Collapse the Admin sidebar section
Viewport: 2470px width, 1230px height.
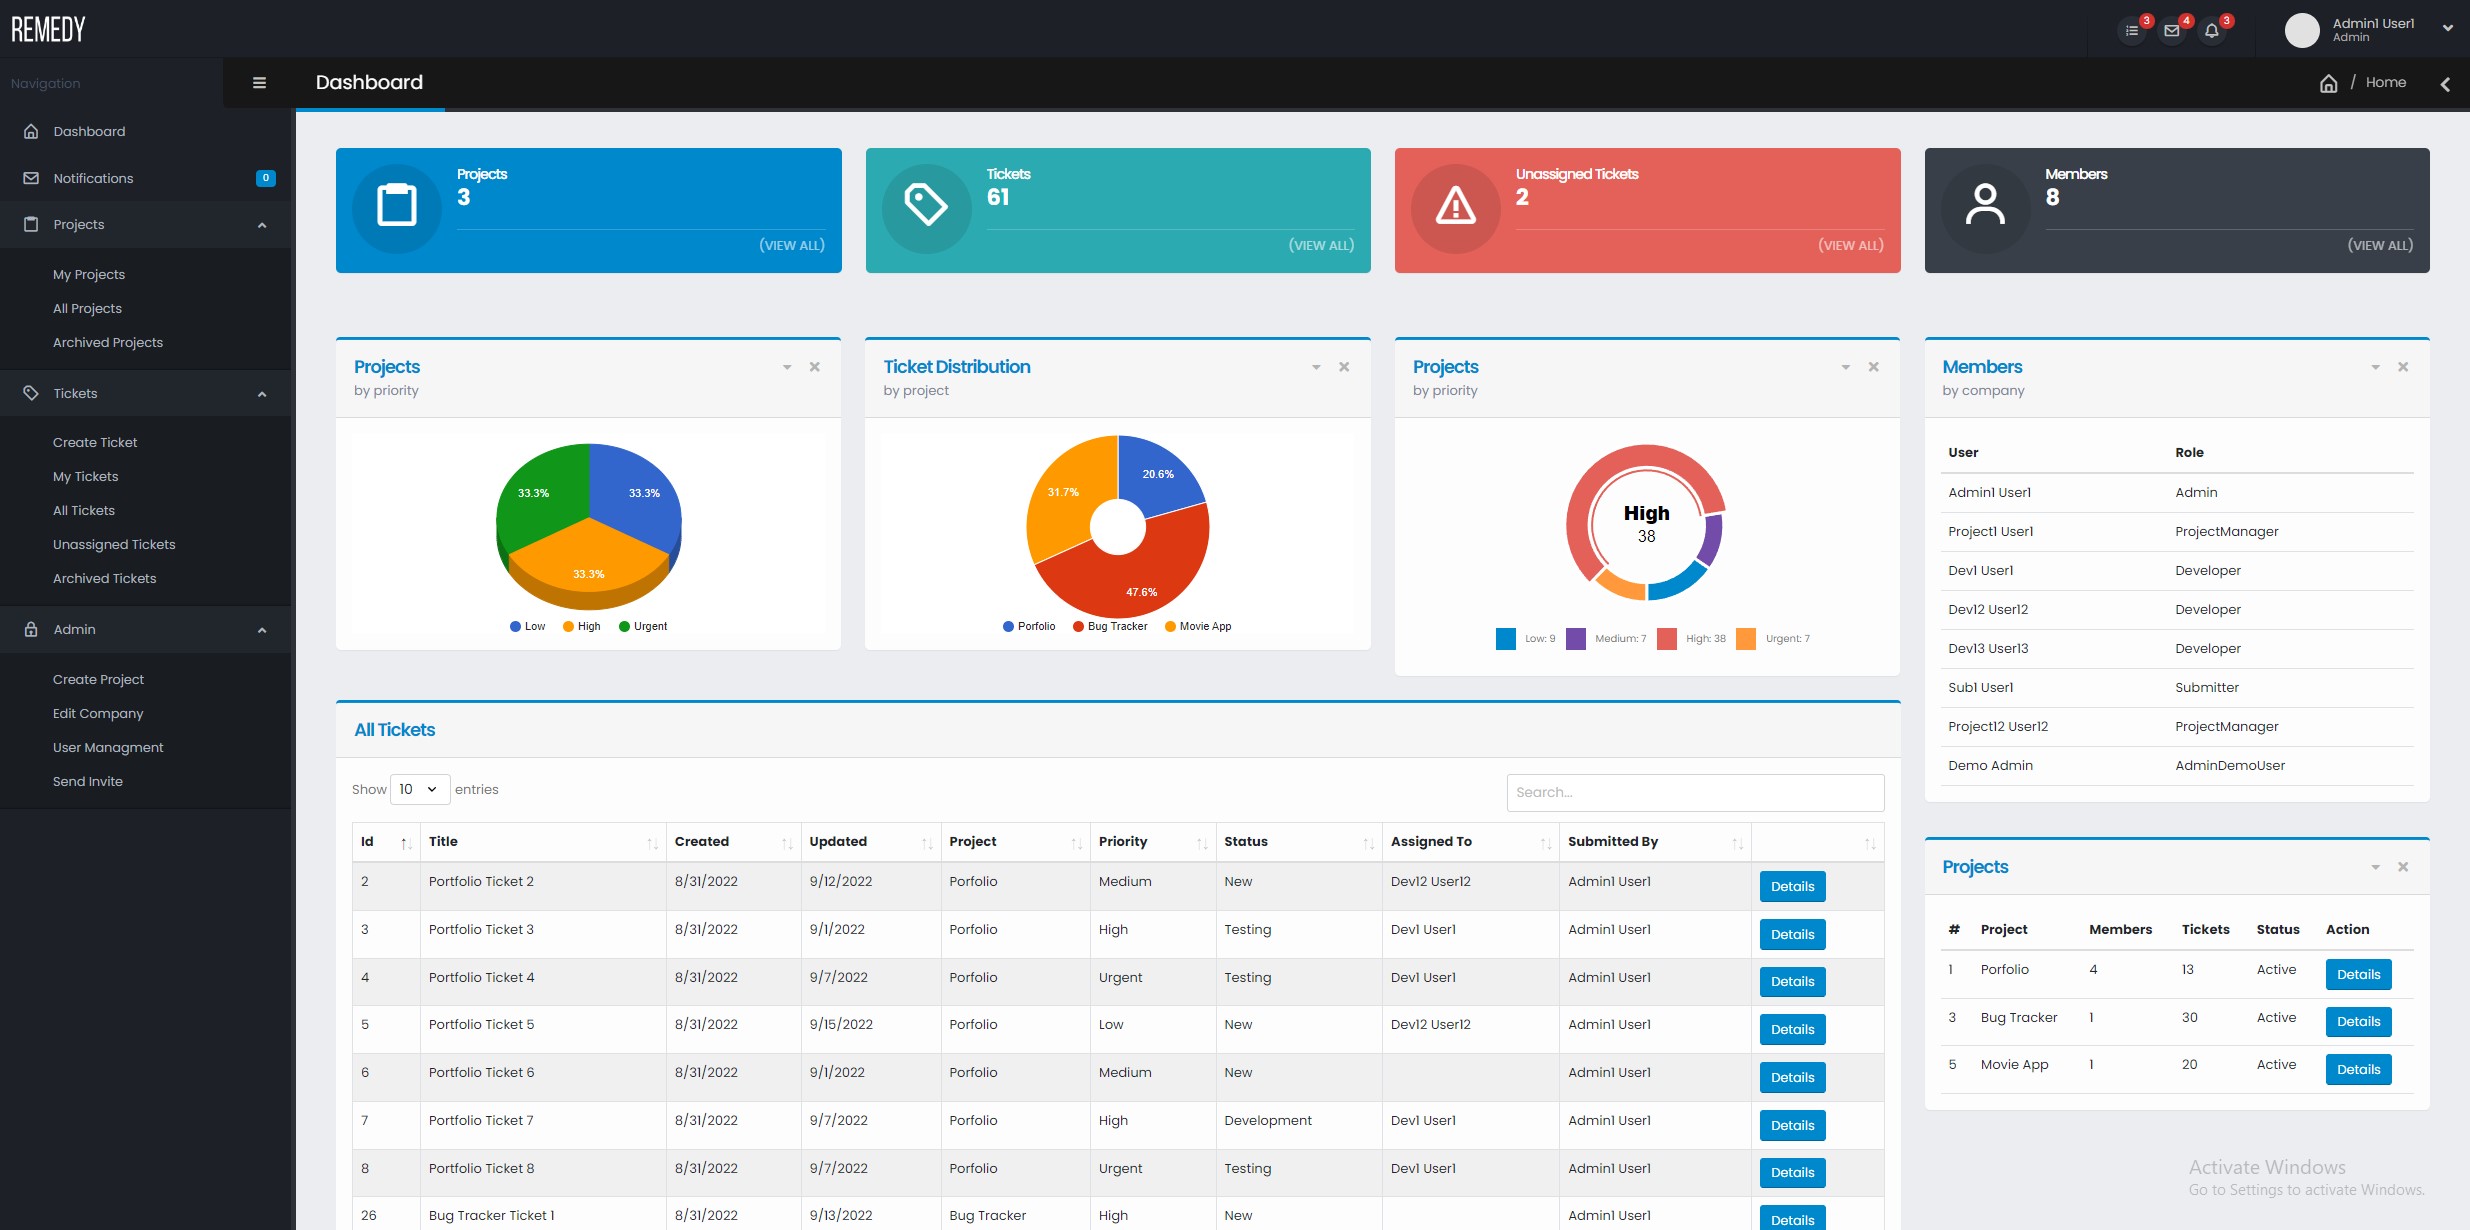click(262, 631)
